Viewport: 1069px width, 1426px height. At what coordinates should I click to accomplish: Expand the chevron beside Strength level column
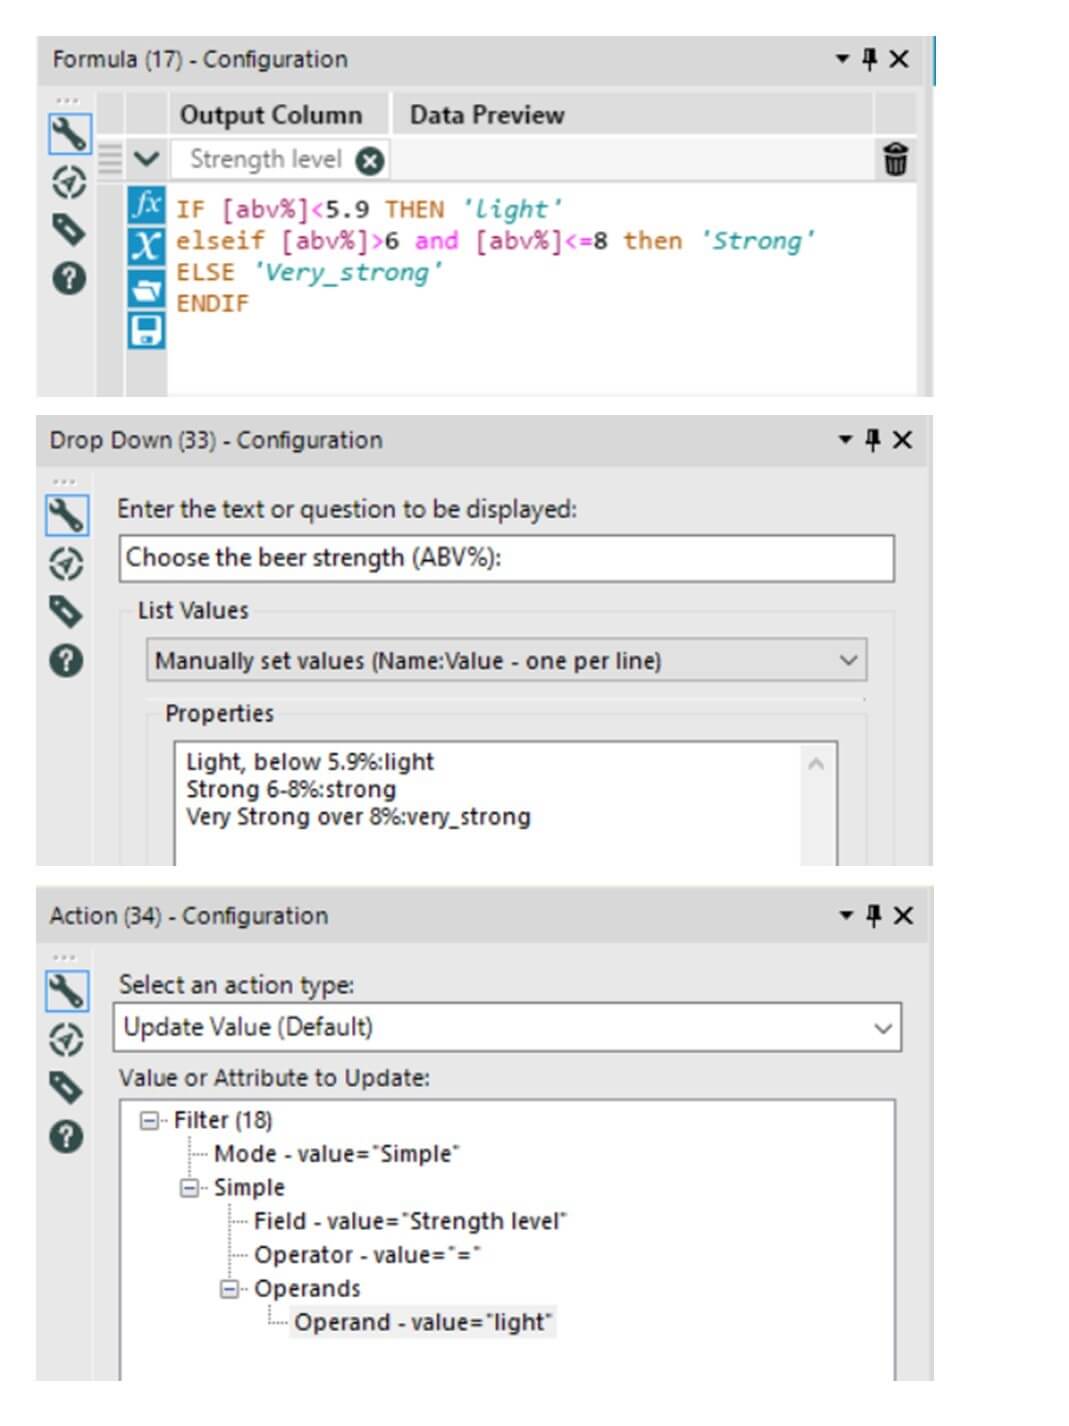[146, 160]
